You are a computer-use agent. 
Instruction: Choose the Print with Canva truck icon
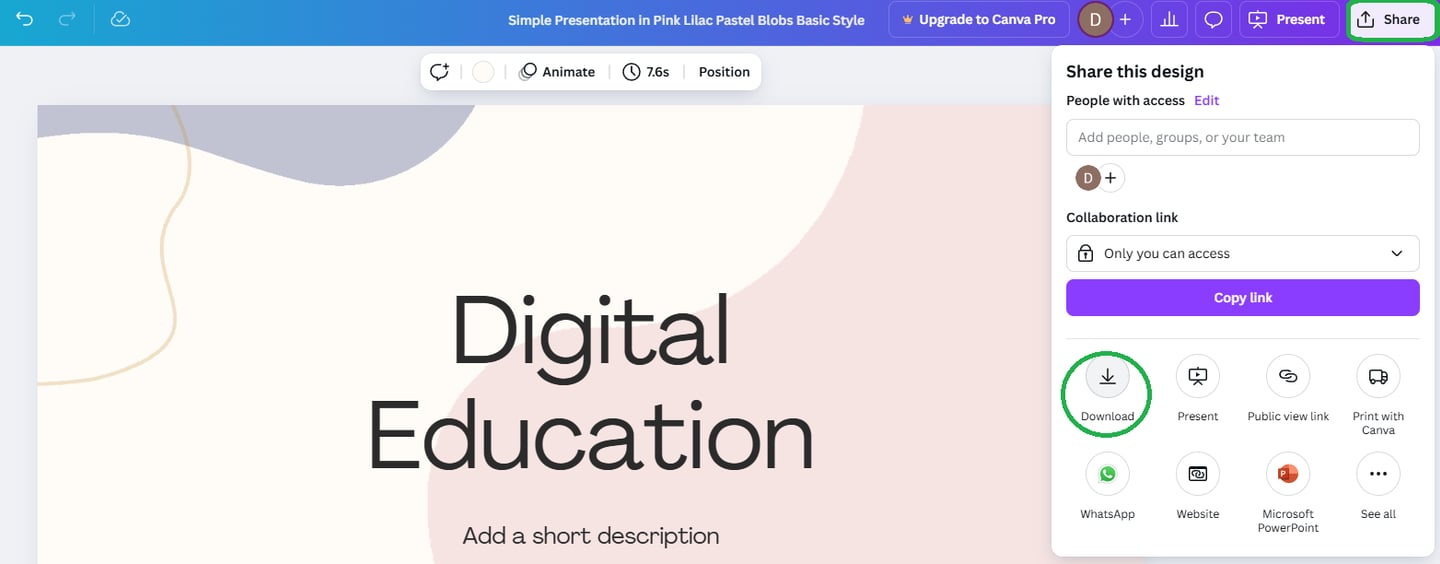click(x=1378, y=377)
